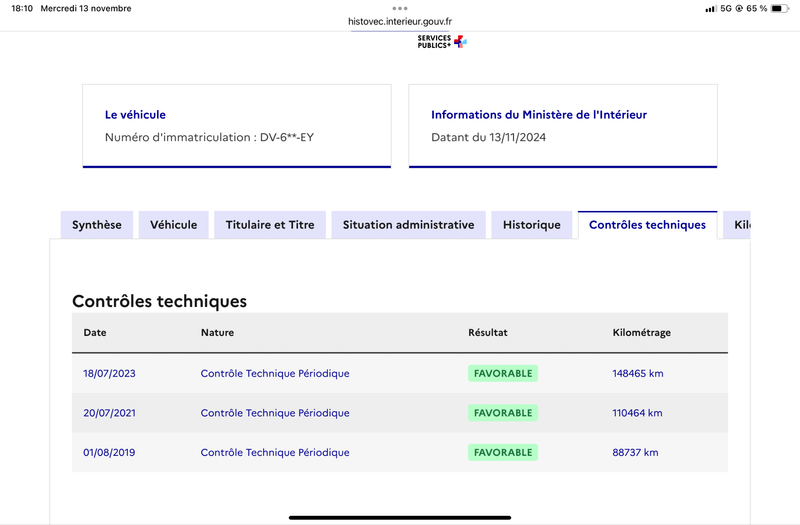This screenshot has width=800, height=525.
Task: Open the Titulaire et Titre tab
Action: point(270,225)
